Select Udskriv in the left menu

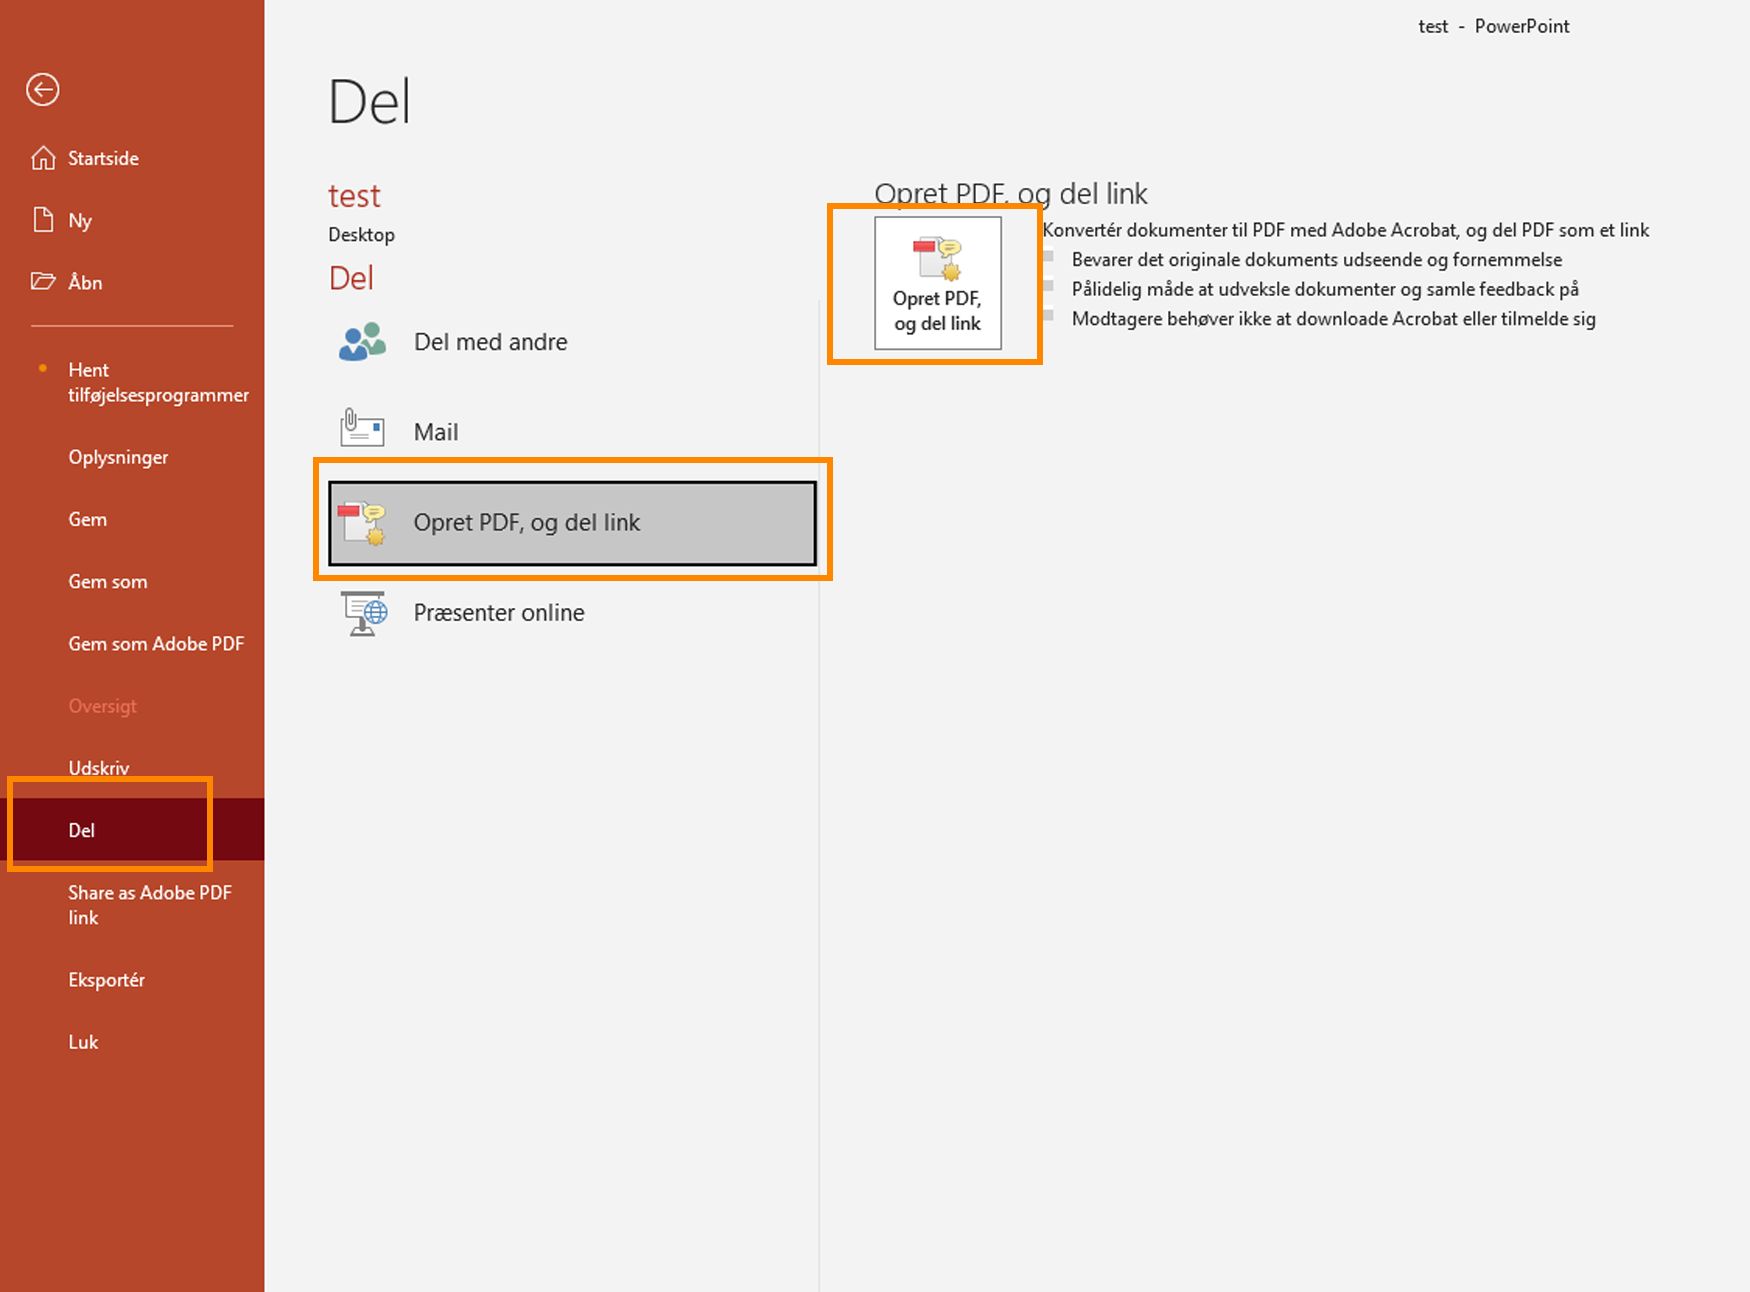(x=98, y=767)
